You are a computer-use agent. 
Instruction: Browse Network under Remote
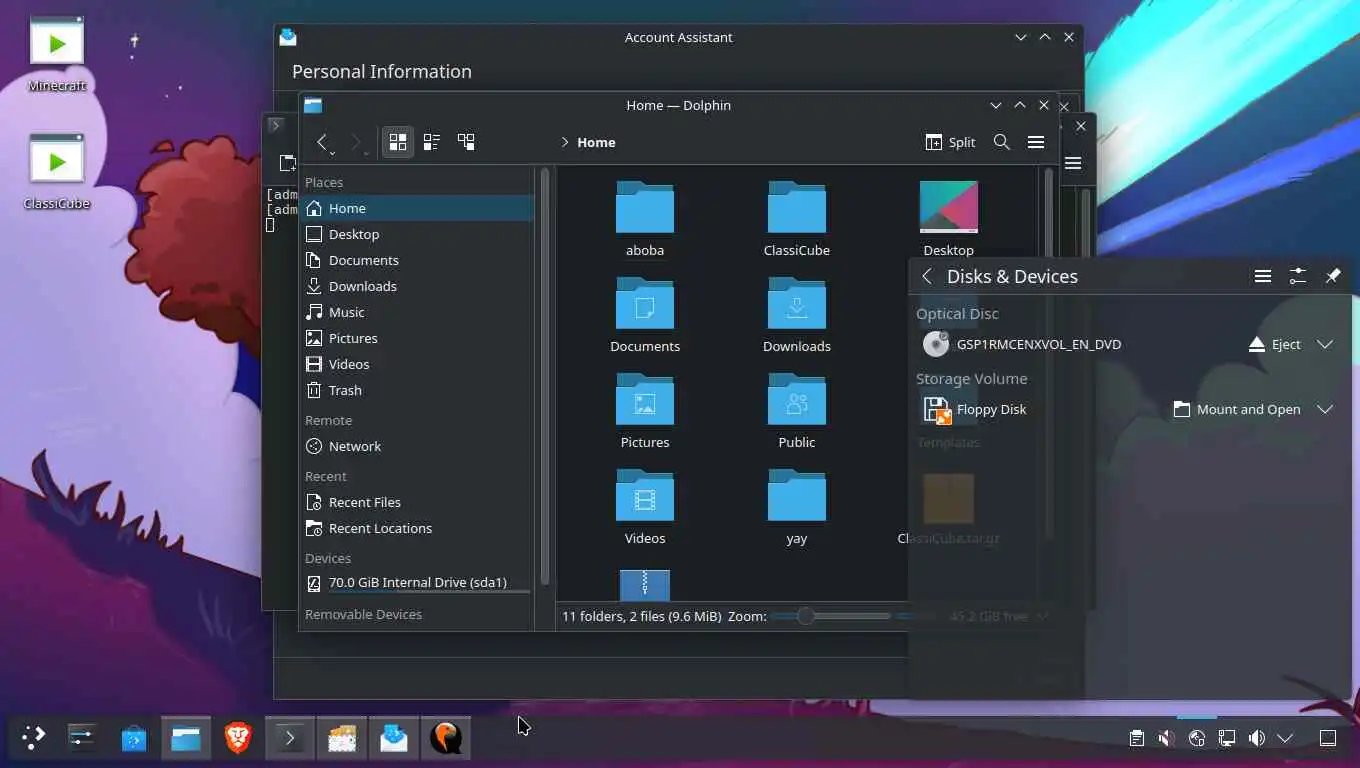pos(418,446)
